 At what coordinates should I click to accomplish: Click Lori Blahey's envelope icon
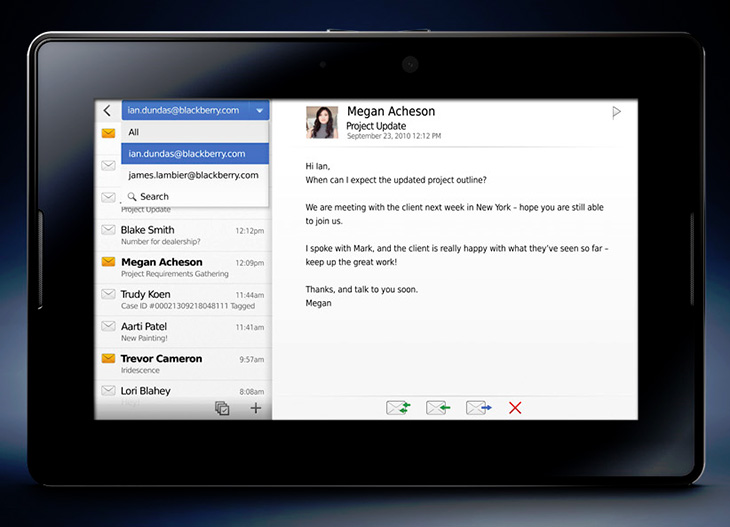click(x=108, y=390)
